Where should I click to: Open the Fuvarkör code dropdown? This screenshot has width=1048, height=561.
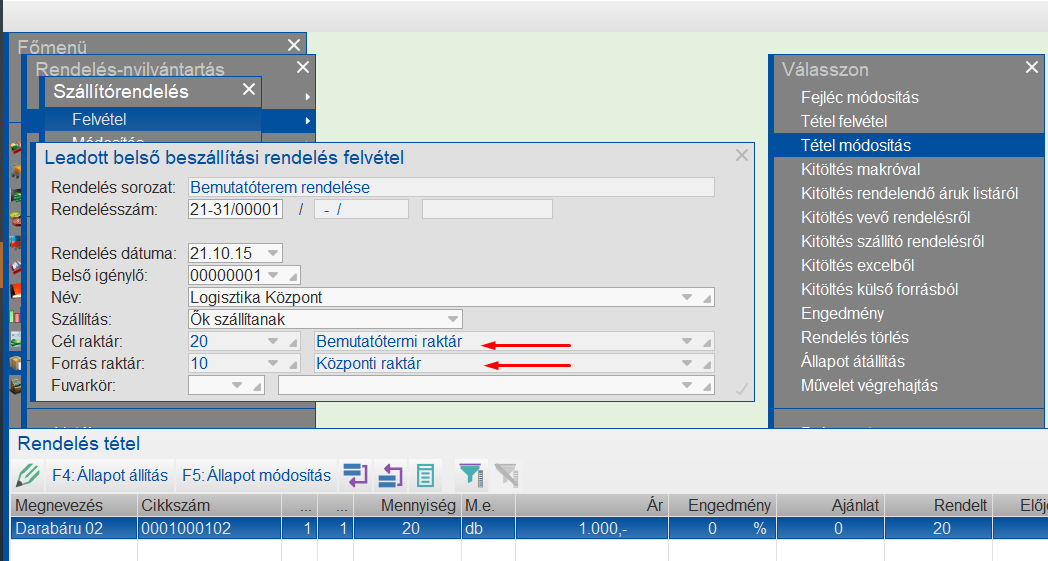pyautogui.click(x=237, y=386)
